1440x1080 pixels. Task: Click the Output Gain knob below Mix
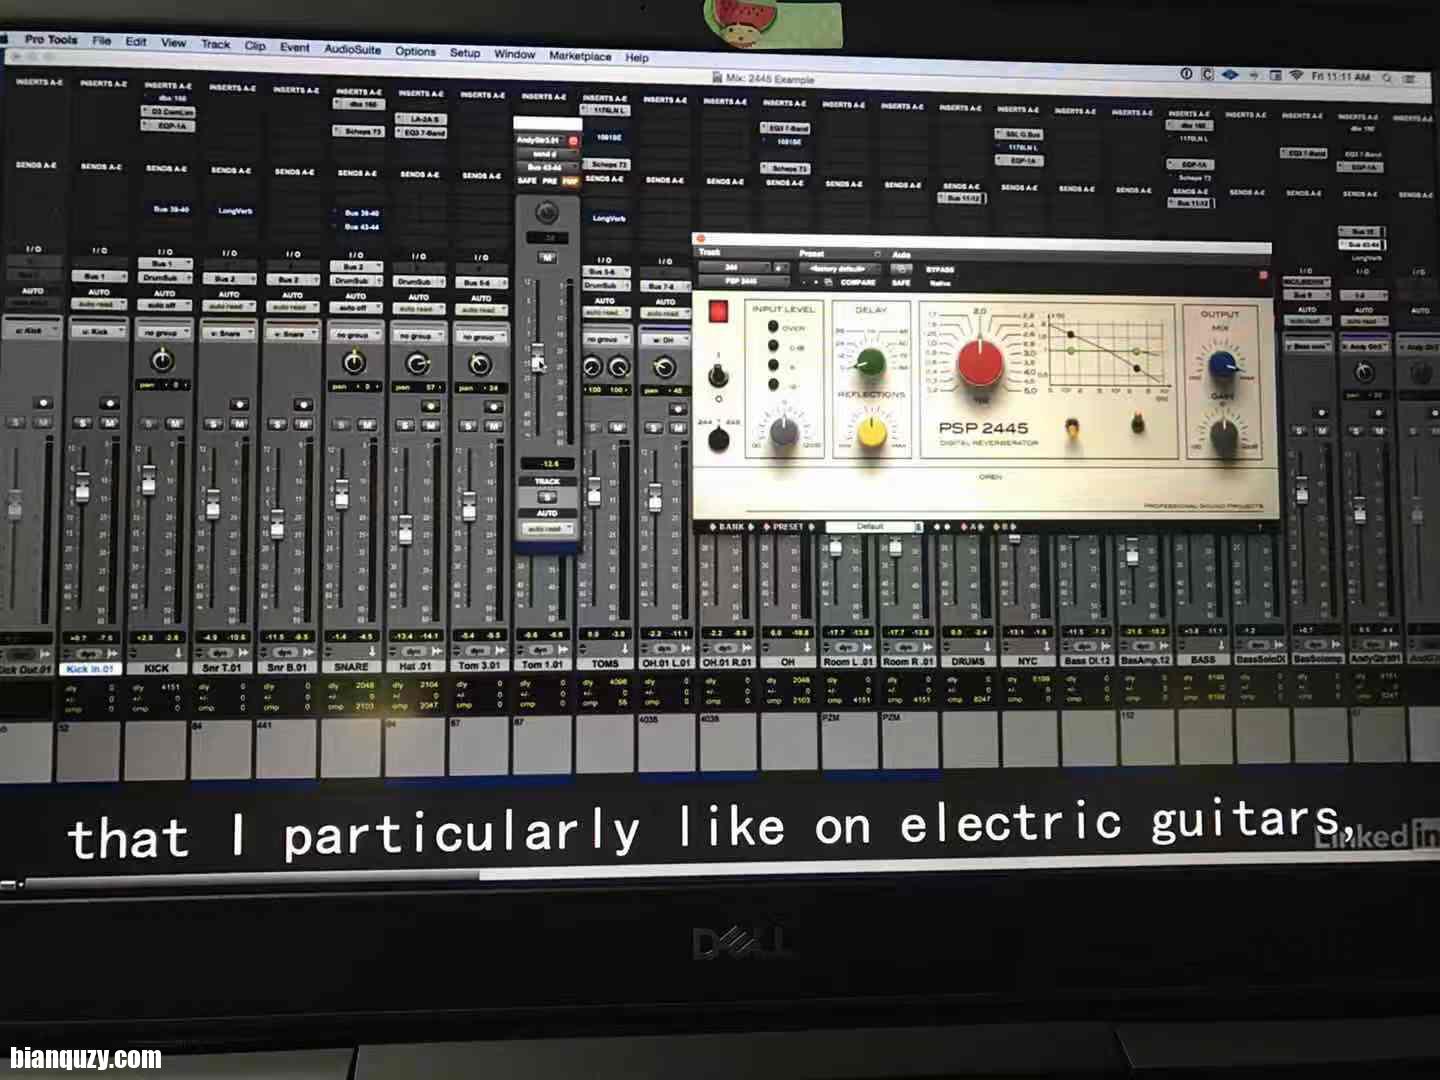pos(1223,434)
